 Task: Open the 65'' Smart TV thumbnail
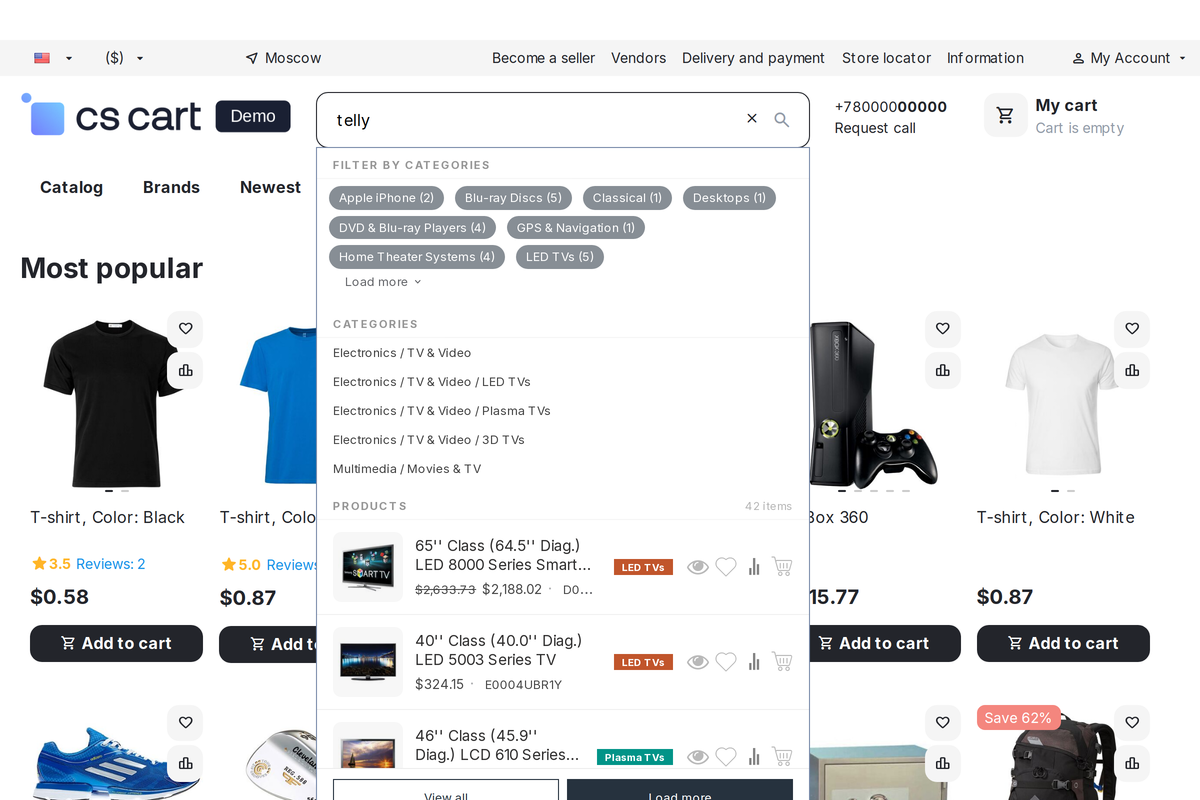coord(368,567)
